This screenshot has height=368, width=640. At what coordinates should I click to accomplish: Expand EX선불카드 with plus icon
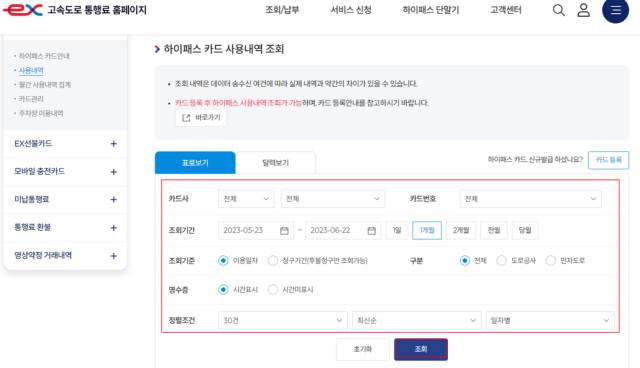pos(113,144)
